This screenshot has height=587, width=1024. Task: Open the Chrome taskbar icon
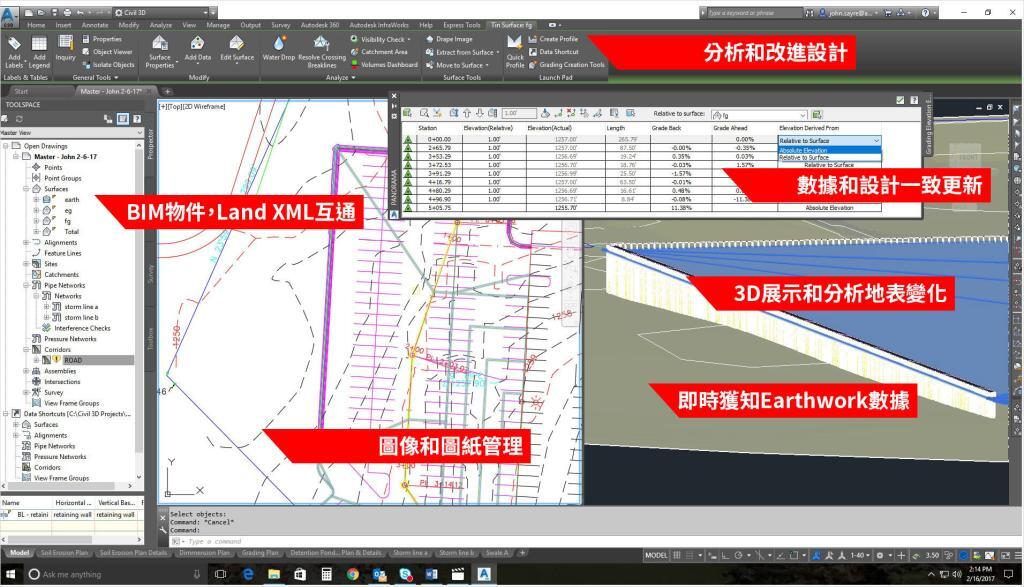pyautogui.click(x=353, y=574)
